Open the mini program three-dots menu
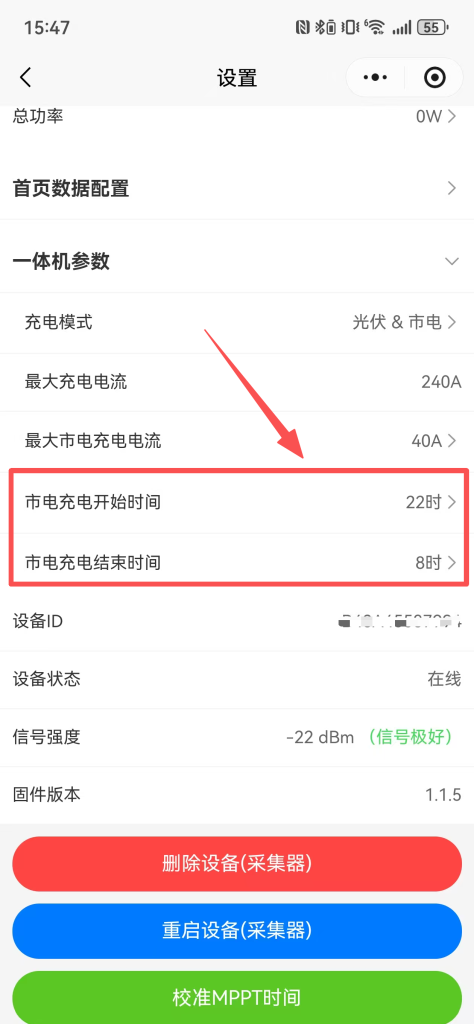This screenshot has height=1024, width=474. pos(375,78)
